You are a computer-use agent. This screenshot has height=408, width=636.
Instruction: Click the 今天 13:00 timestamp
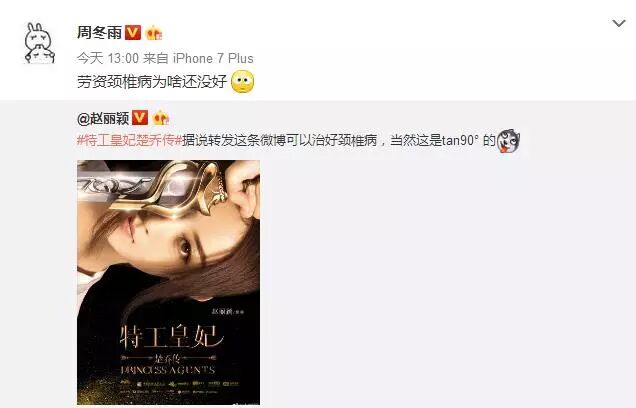(x=108, y=58)
